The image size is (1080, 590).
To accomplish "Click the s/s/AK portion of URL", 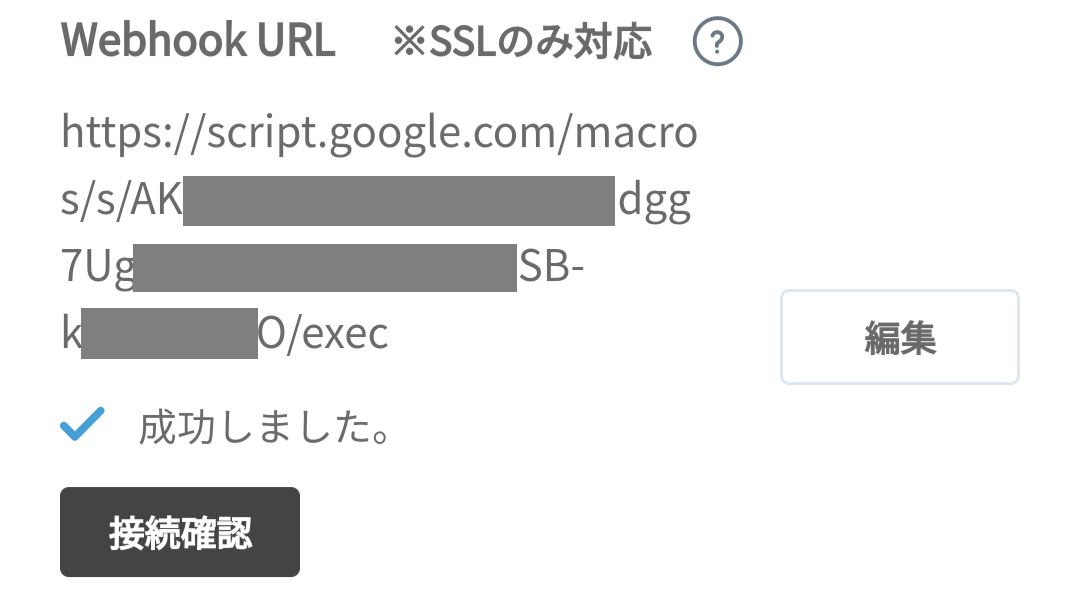I will [x=121, y=201].
